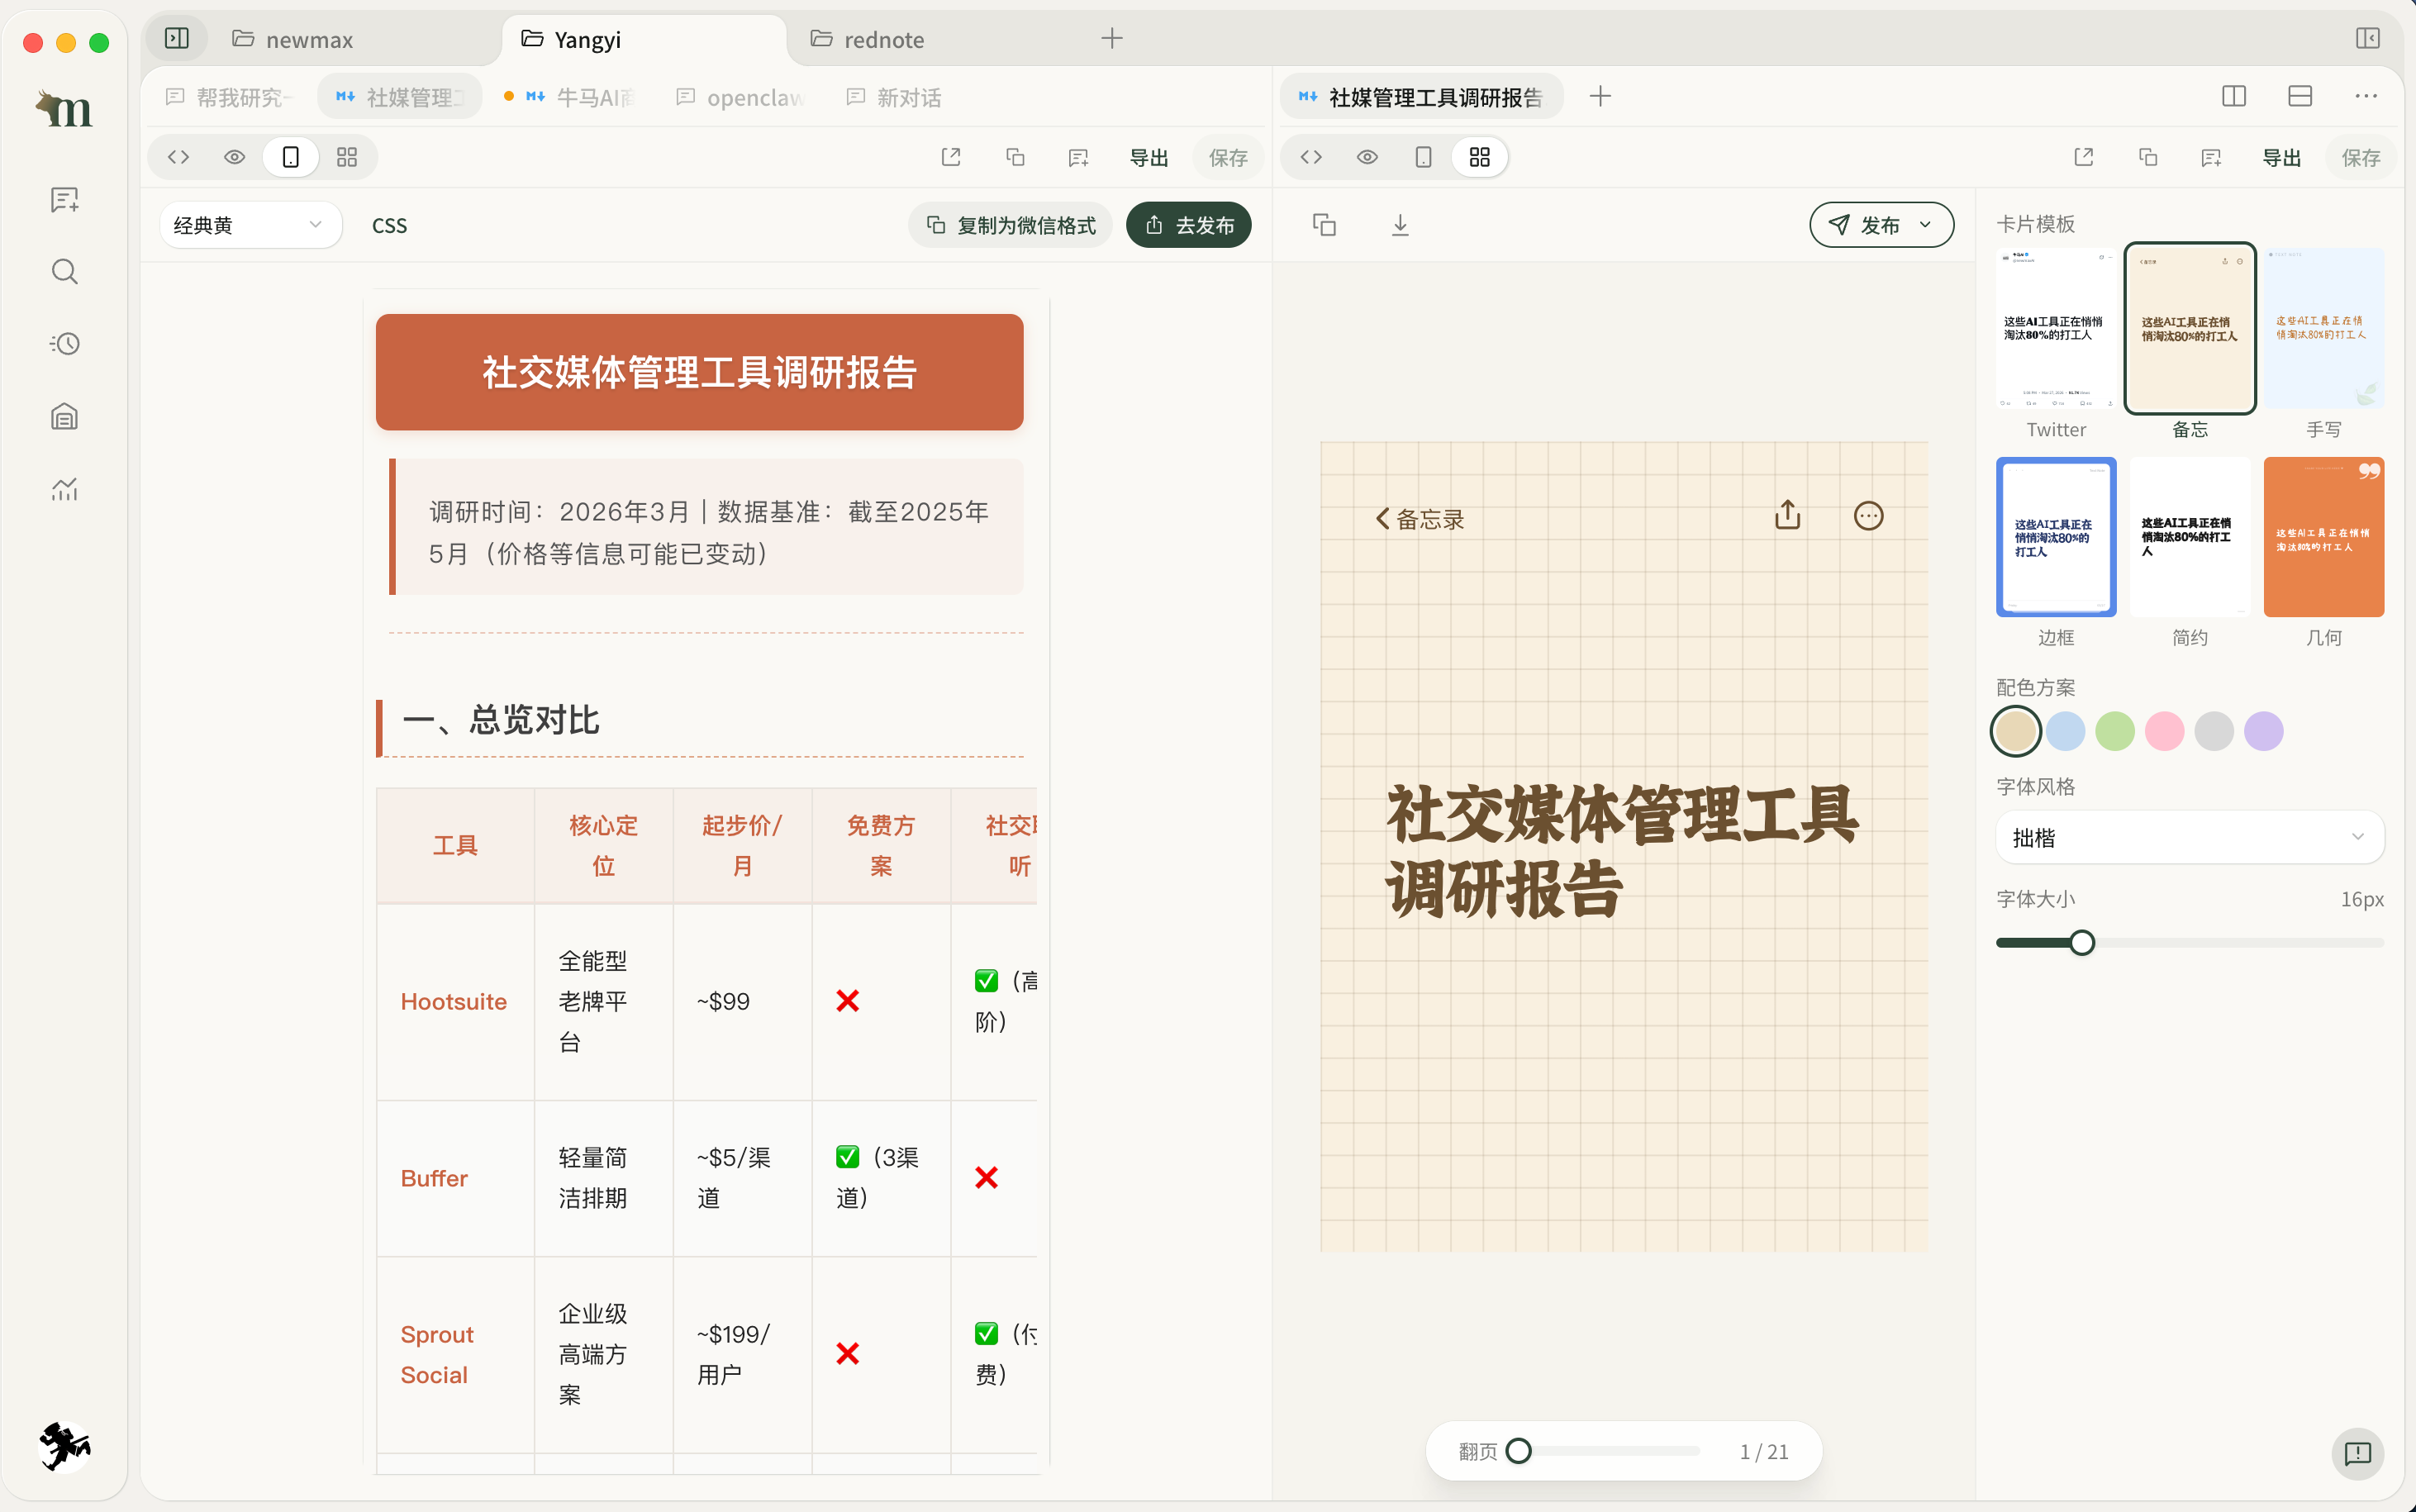Download card image in right pane
This screenshot has height=1512, width=2416.
click(1400, 225)
